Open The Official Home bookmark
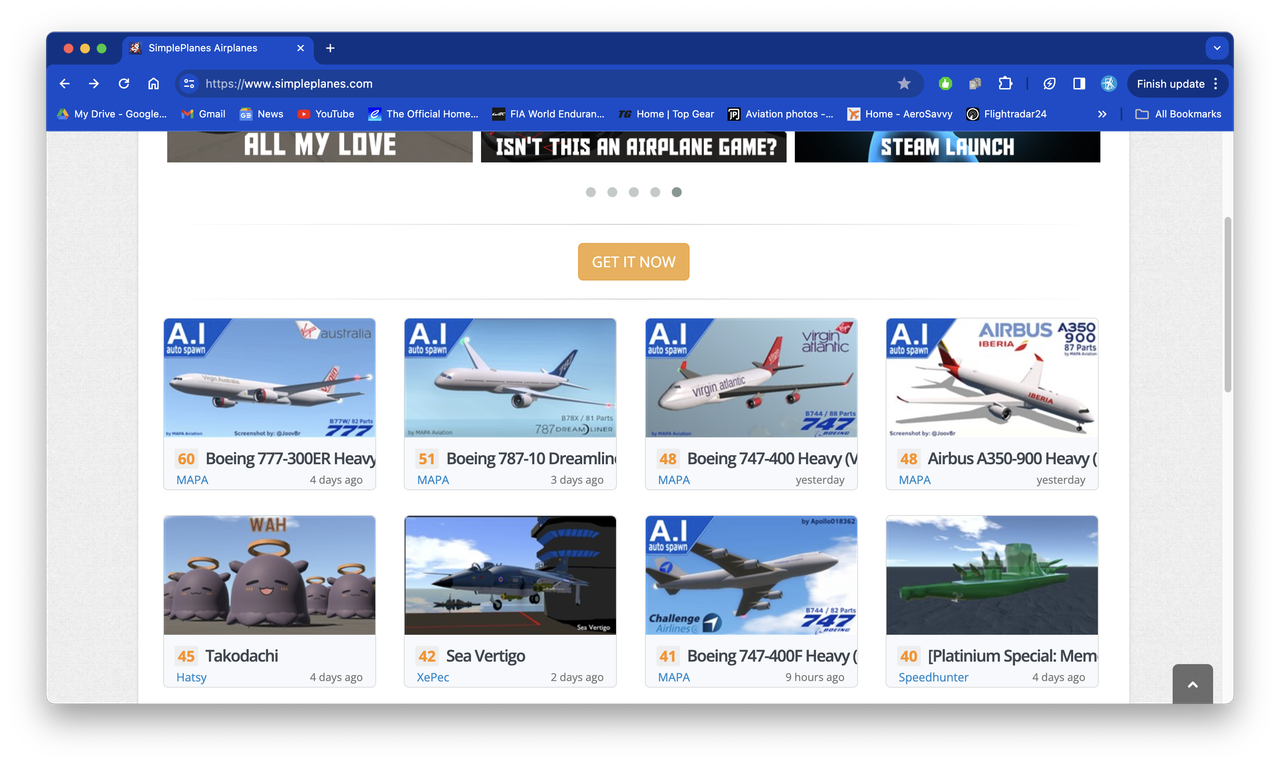This screenshot has height=765, width=1280. 423,114
